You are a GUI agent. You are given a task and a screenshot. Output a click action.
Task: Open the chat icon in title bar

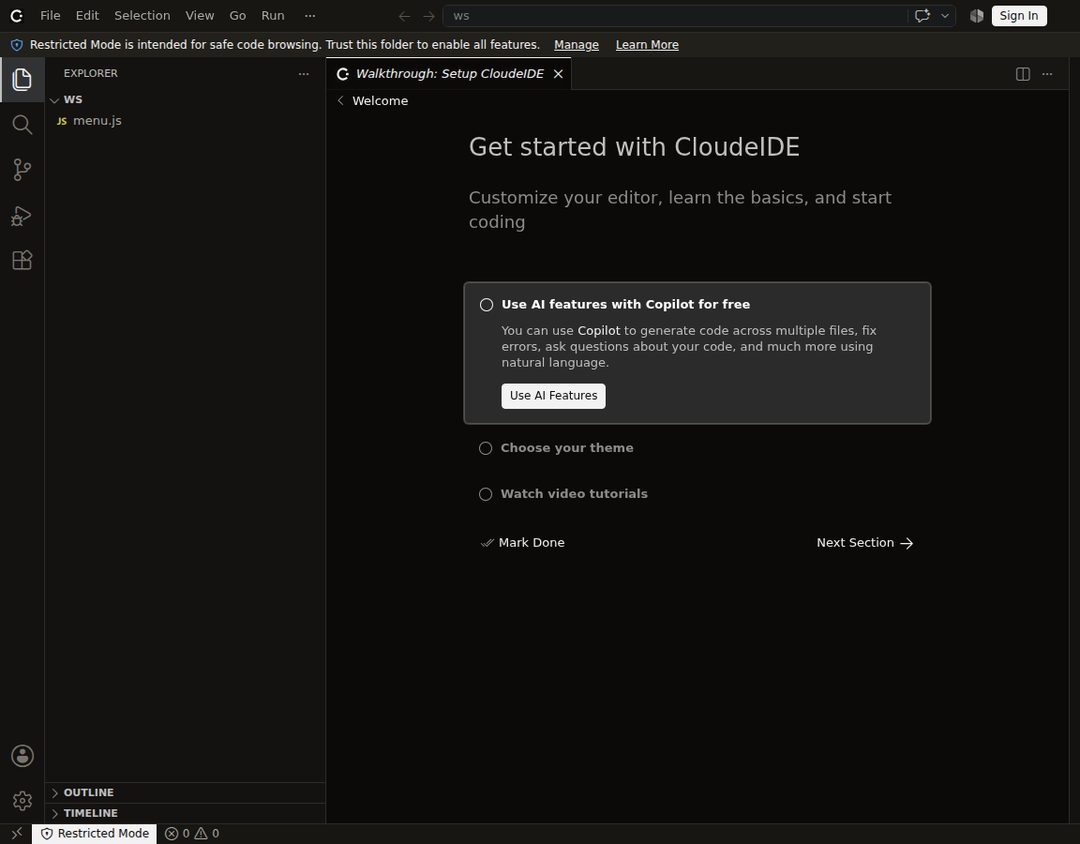[x=922, y=16]
